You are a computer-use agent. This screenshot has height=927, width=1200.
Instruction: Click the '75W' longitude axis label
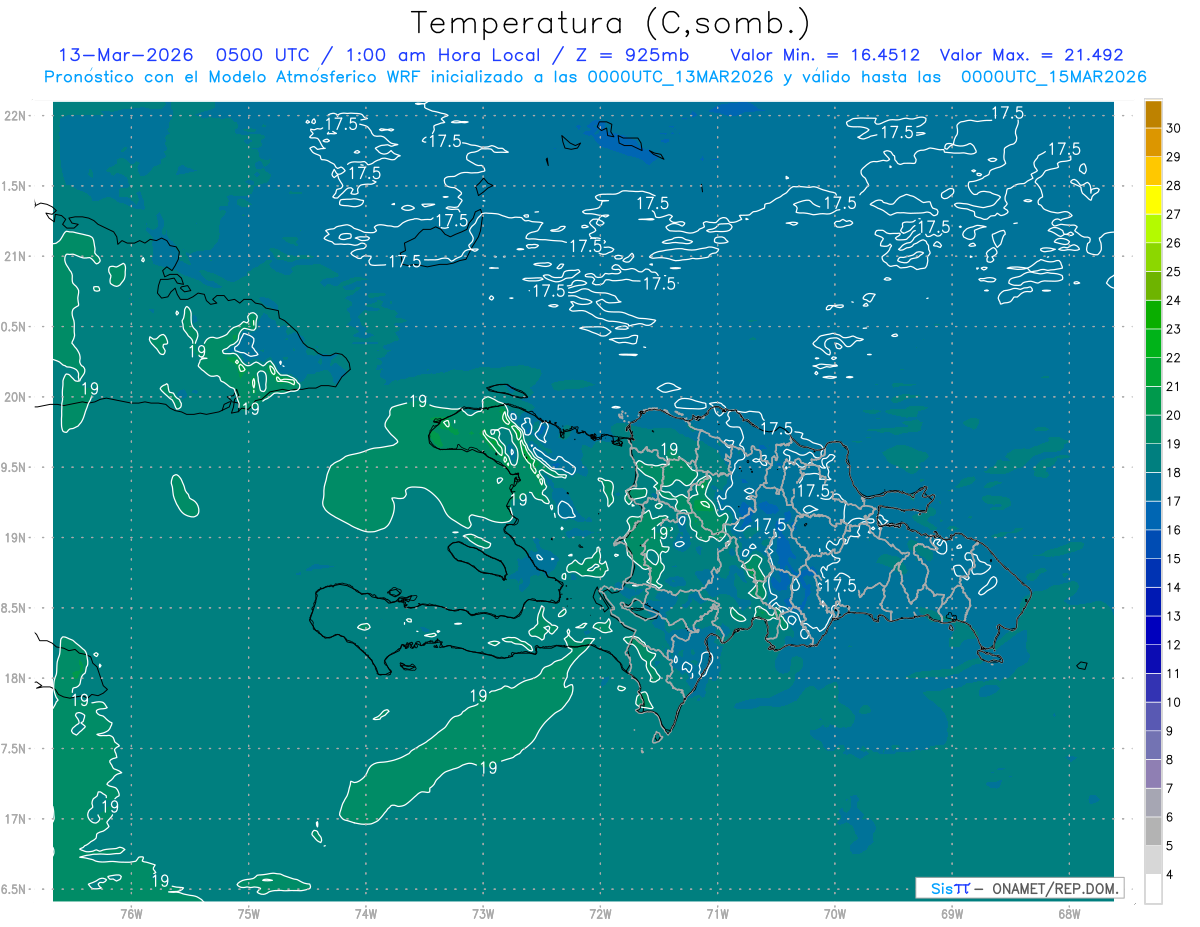point(249,914)
